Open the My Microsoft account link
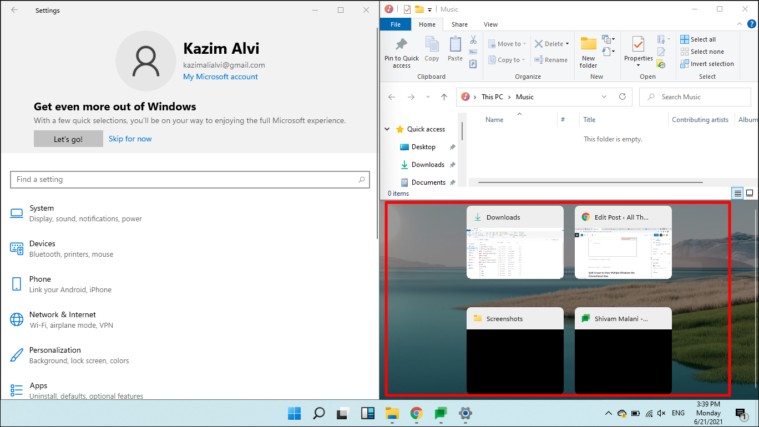 coord(220,76)
